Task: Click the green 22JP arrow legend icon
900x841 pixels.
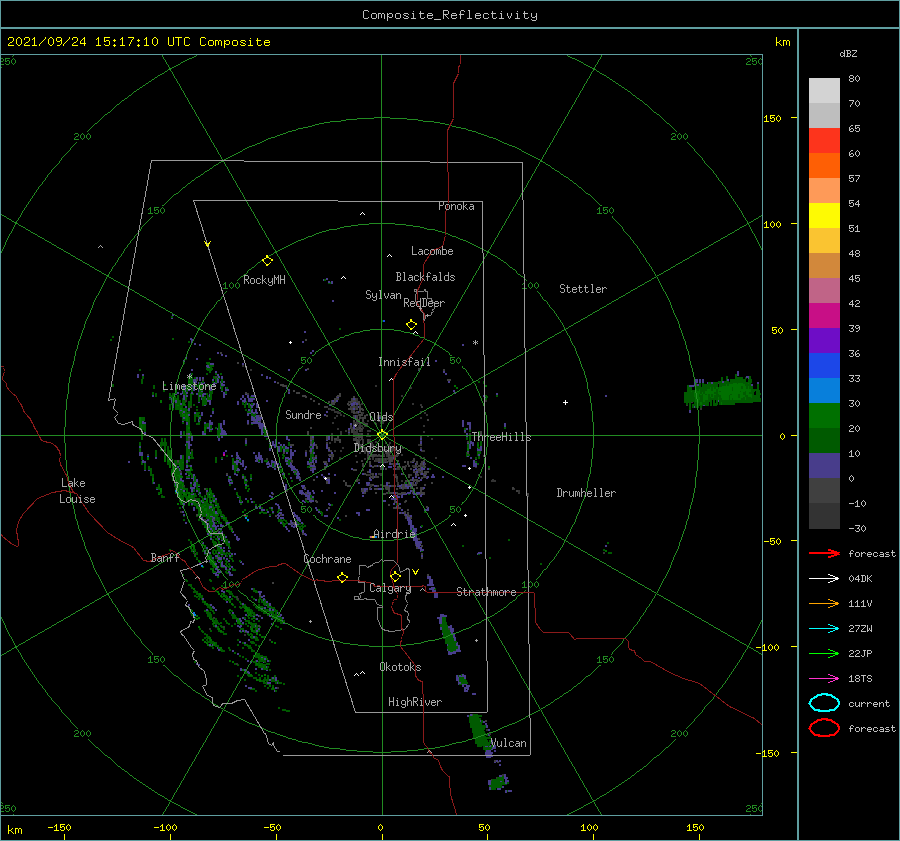Action: click(x=824, y=653)
